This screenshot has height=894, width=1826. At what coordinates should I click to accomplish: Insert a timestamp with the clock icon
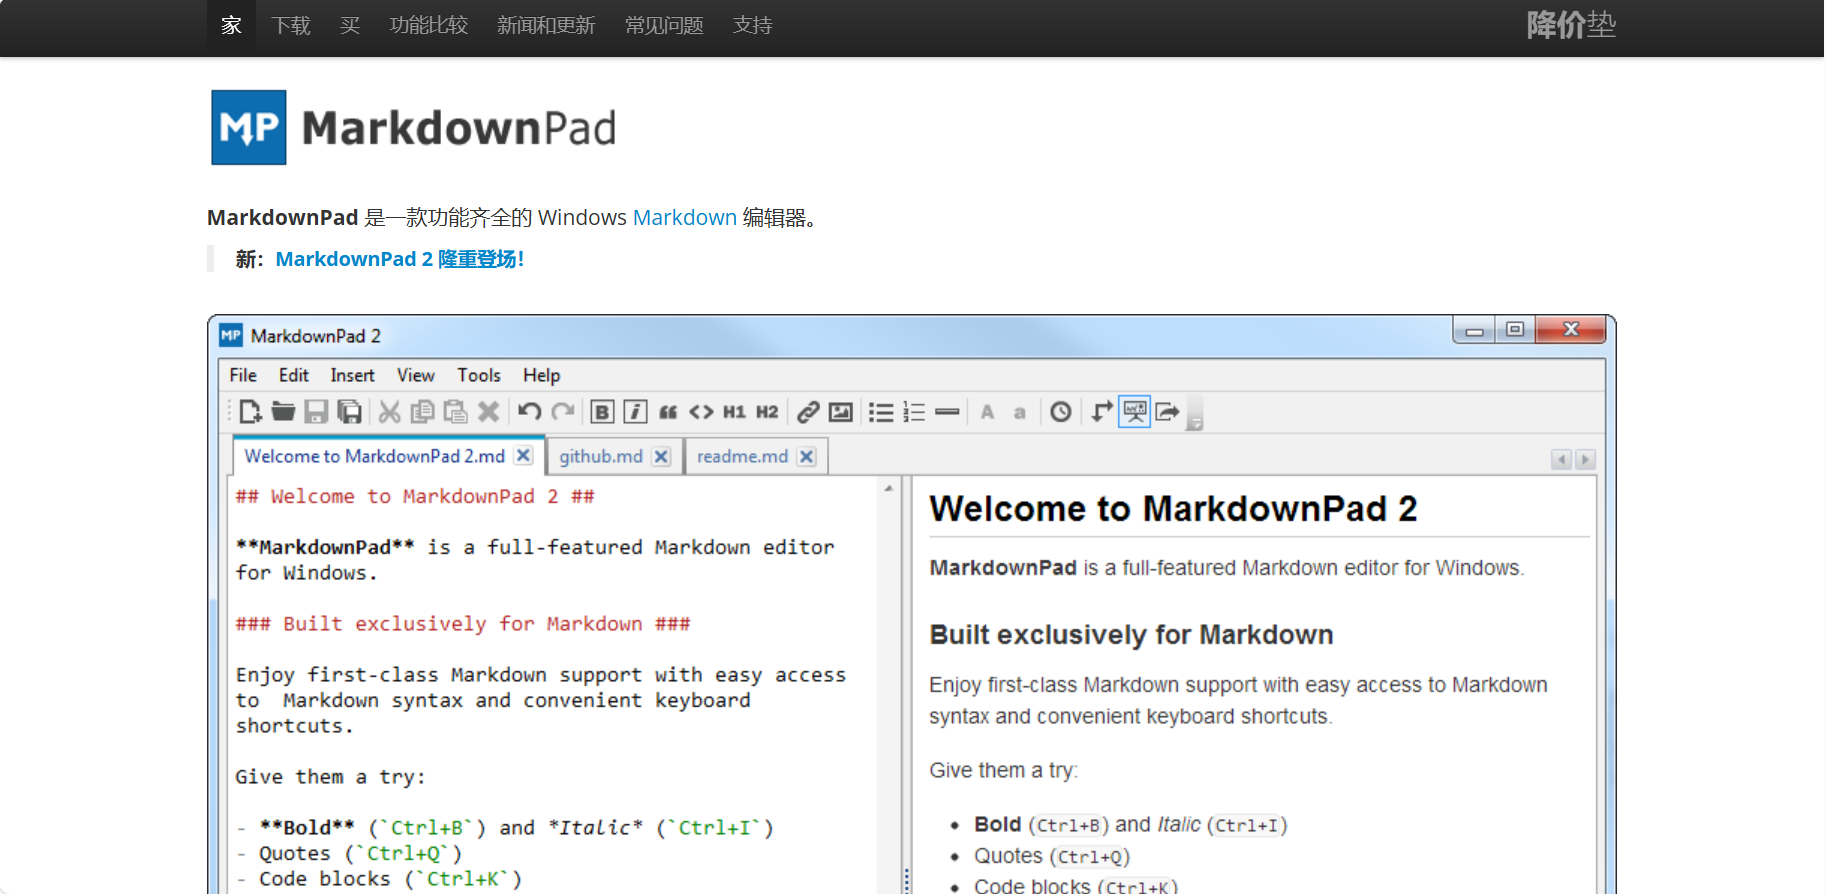click(1061, 412)
